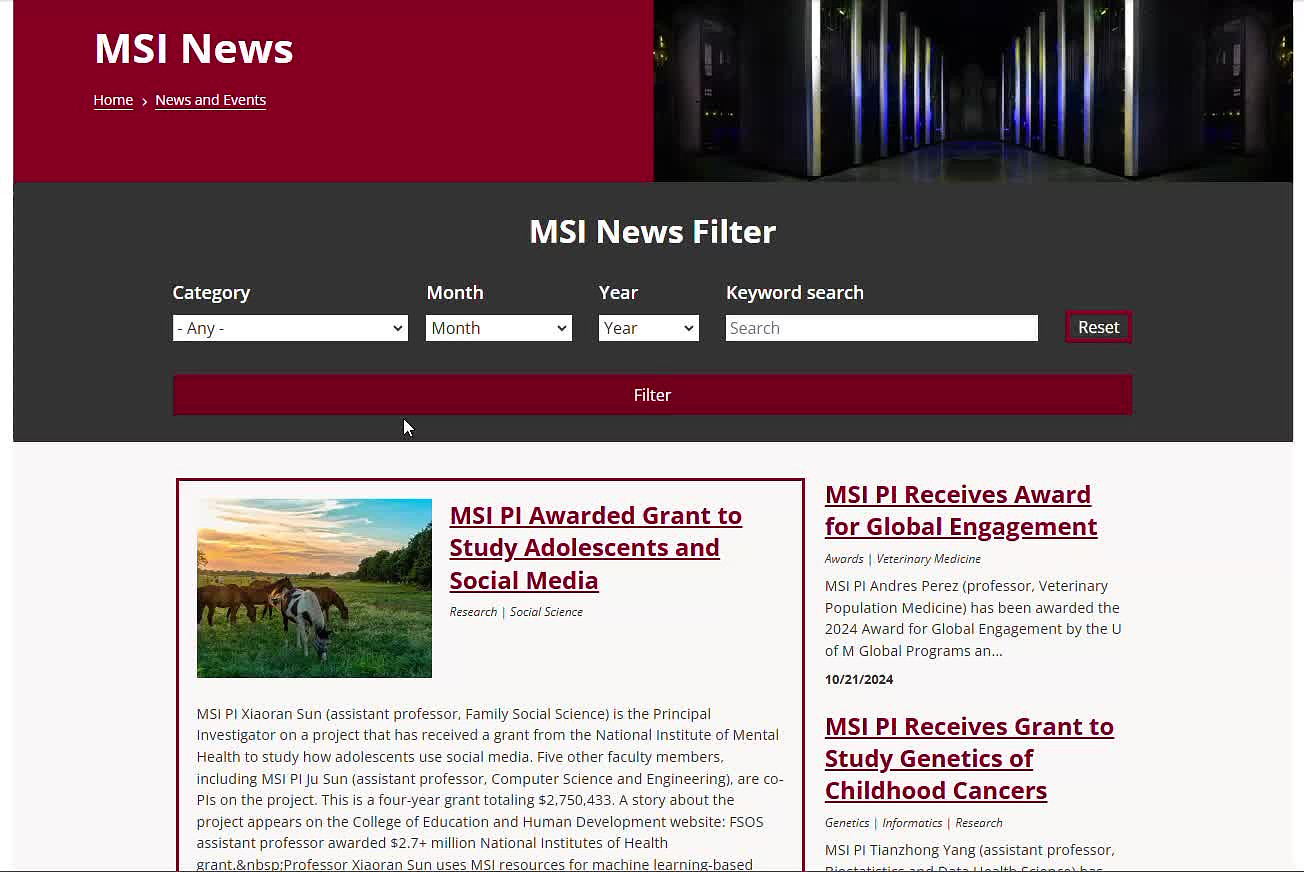Image resolution: width=1304 pixels, height=872 pixels.
Task: Open the Adolescents and Social Media article
Action: pos(595,548)
